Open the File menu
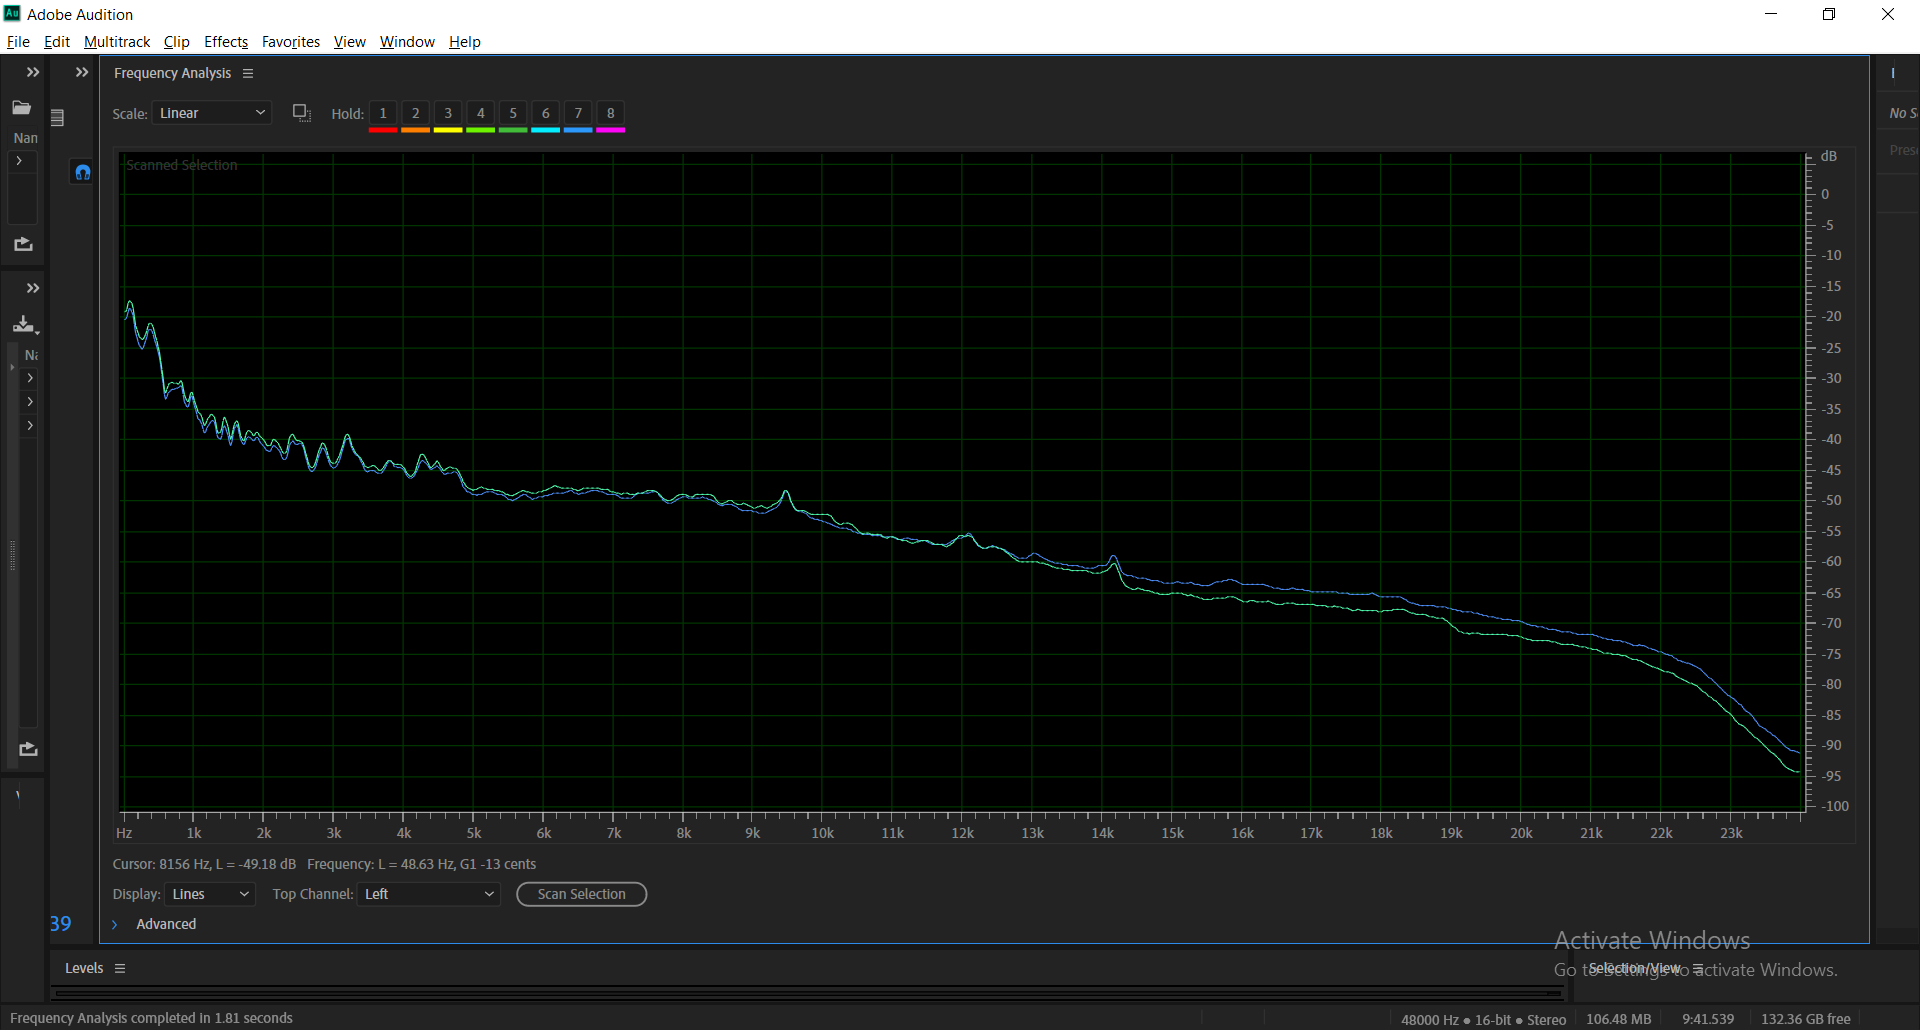Viewport: 1920px width, 1030px height. [x=18, y=42]
